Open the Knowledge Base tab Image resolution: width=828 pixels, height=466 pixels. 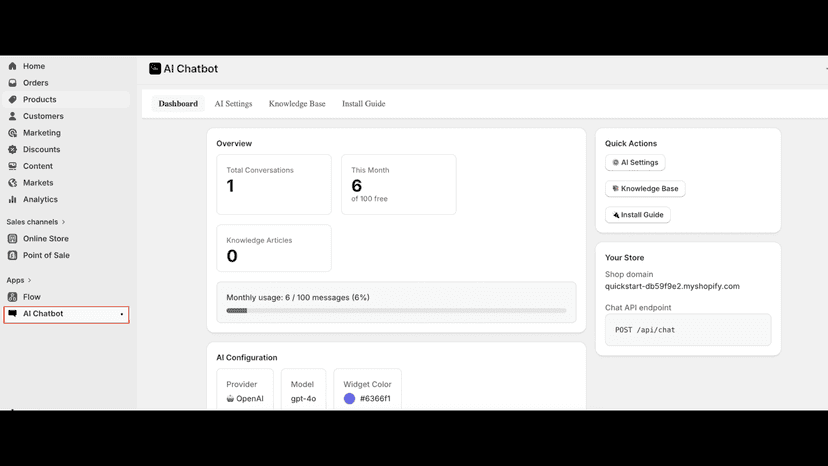pyautogui.click(x=297, y=104)
